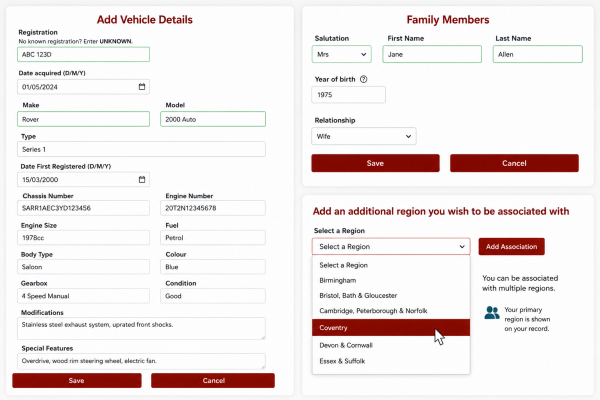Image resolution: width=600 pixels, height=400 pixels.
Task: Click the 'Family Members' heading
Action: (x=448, y=20)
